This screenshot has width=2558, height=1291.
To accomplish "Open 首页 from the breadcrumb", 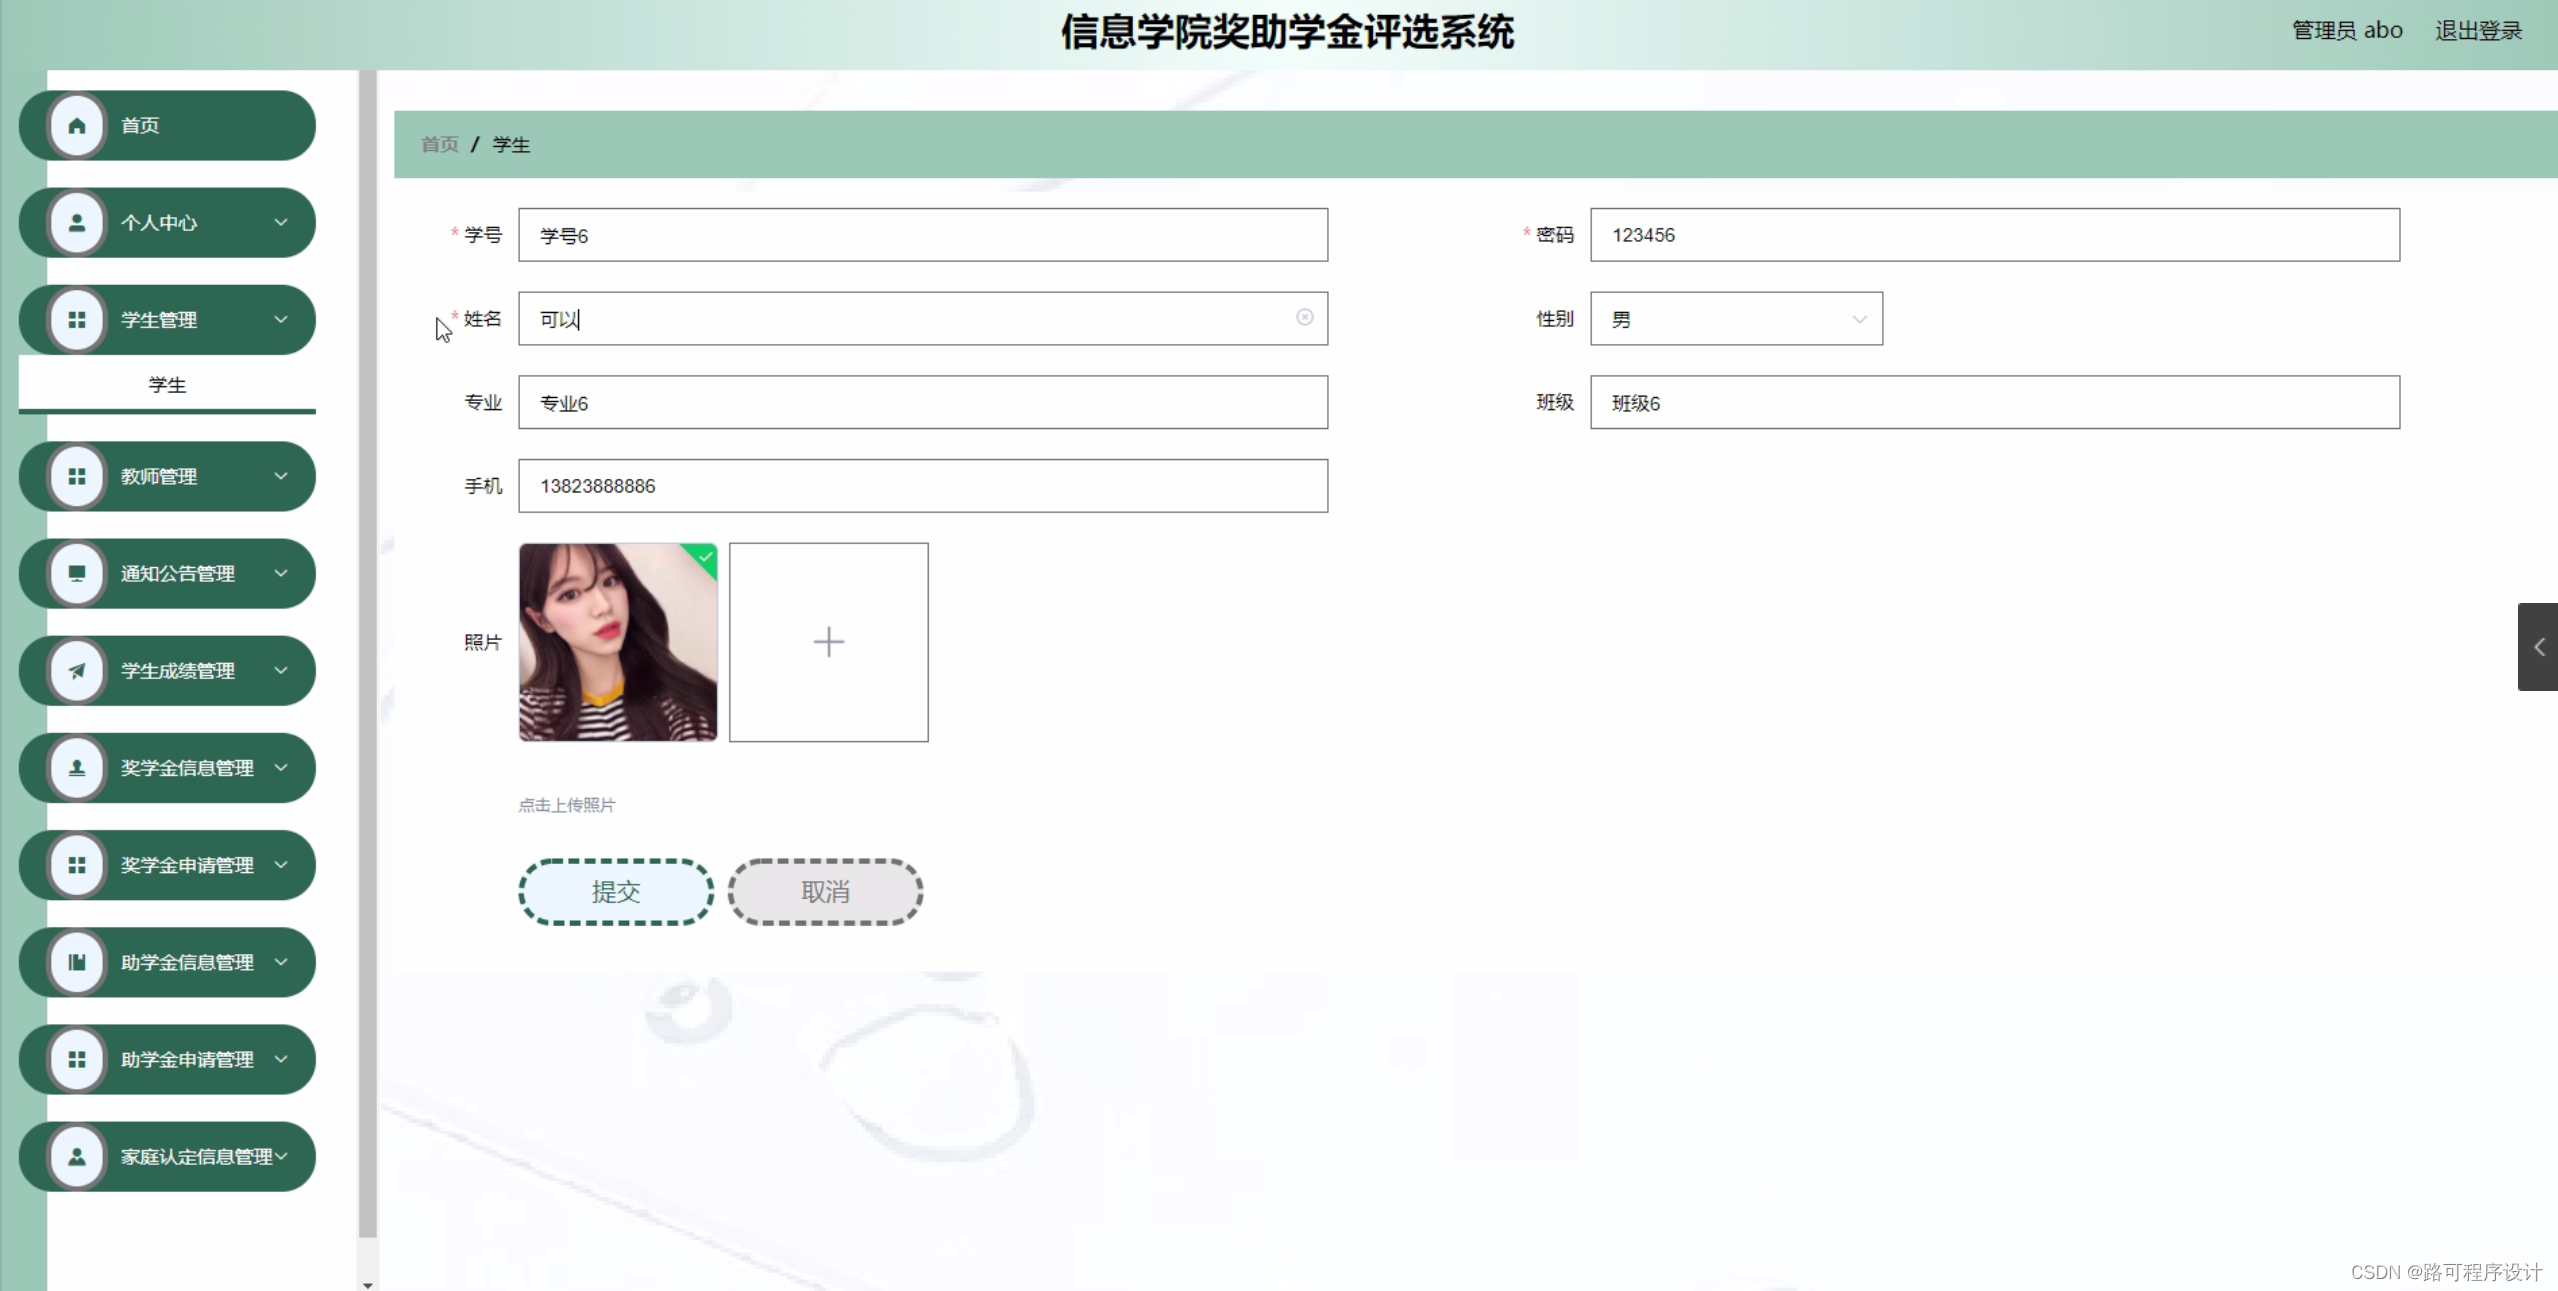I will (x=439, y=144).
